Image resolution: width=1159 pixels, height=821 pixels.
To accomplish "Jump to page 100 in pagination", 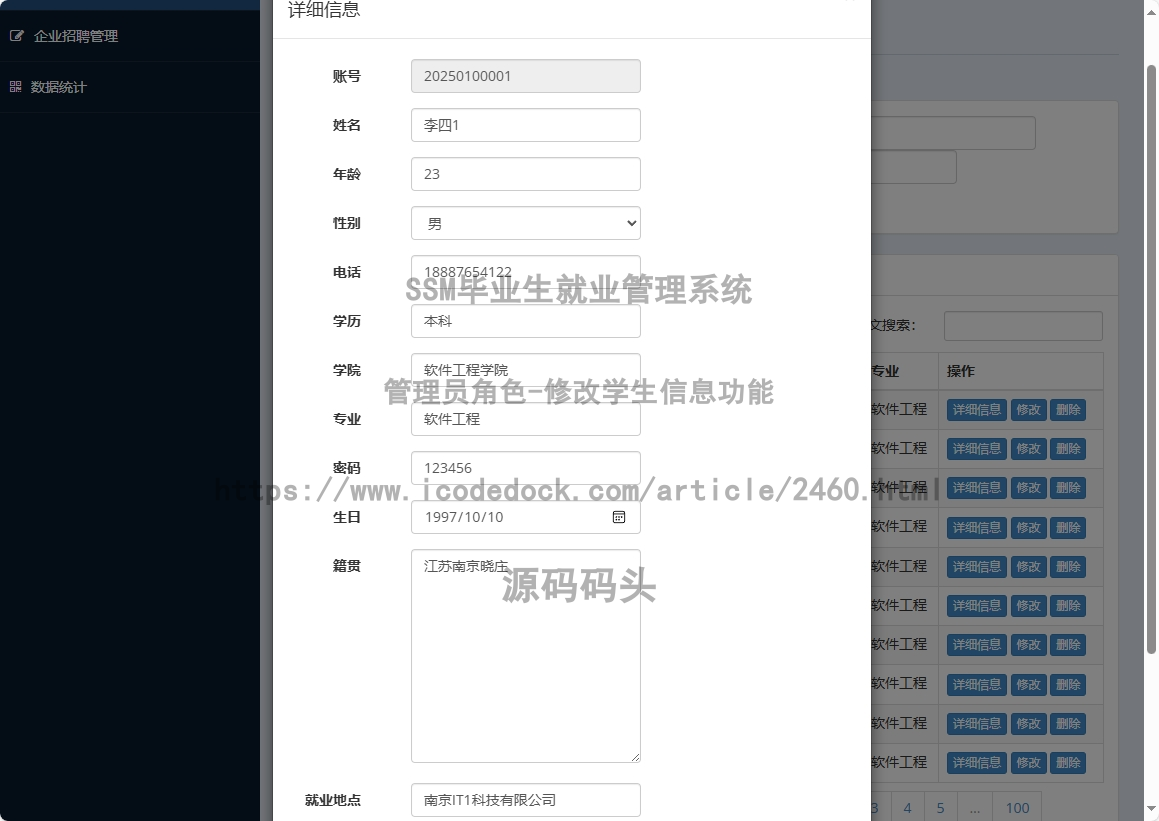I will pos(1017,808).
